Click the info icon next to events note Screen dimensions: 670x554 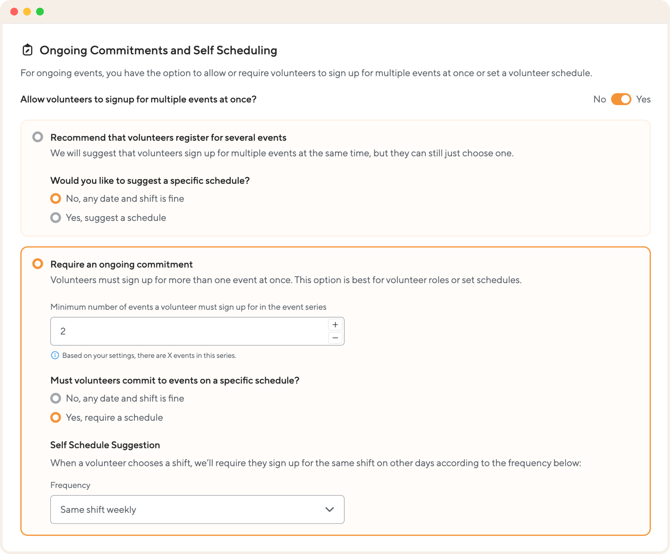click(55, 355)
